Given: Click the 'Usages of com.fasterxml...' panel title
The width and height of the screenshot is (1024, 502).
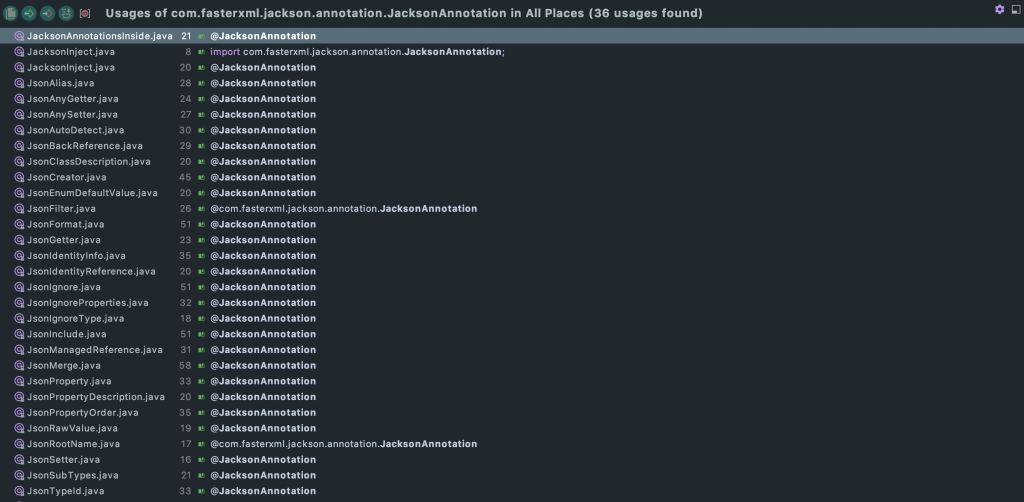Looking at the screenshot, I should tap(404, 13).
